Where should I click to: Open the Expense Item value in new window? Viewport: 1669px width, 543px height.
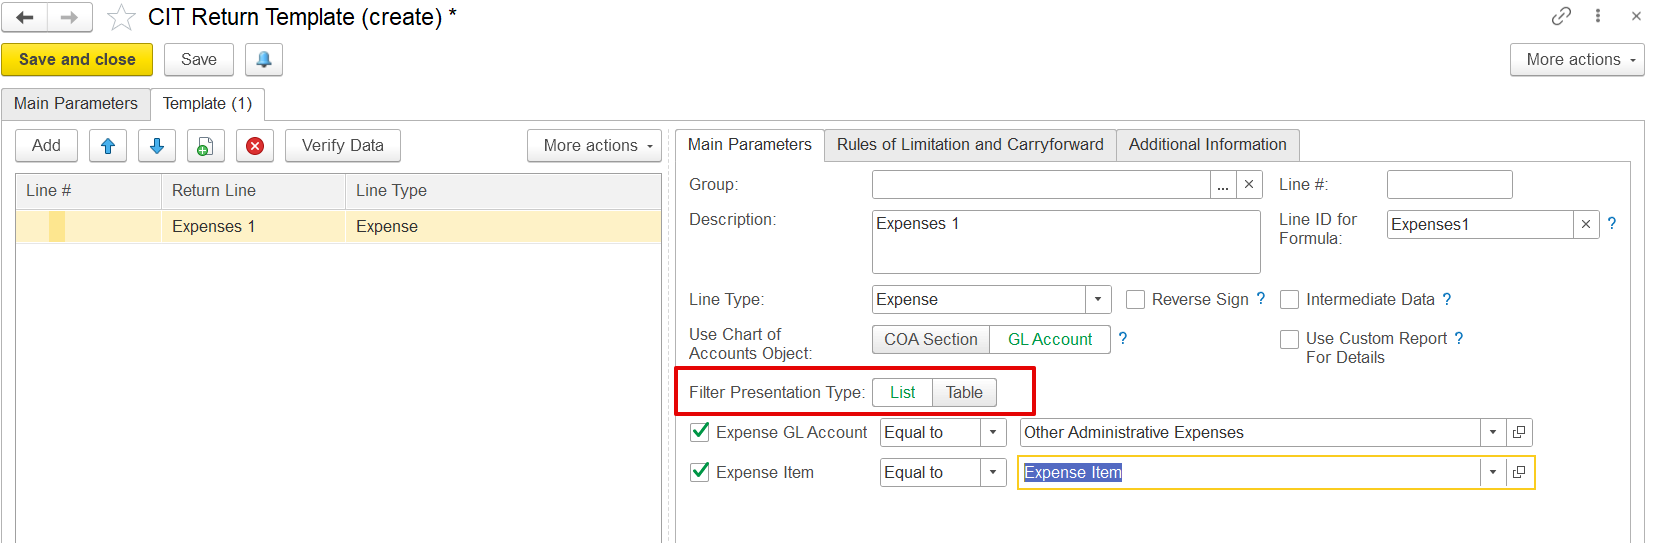[1519, 473]
